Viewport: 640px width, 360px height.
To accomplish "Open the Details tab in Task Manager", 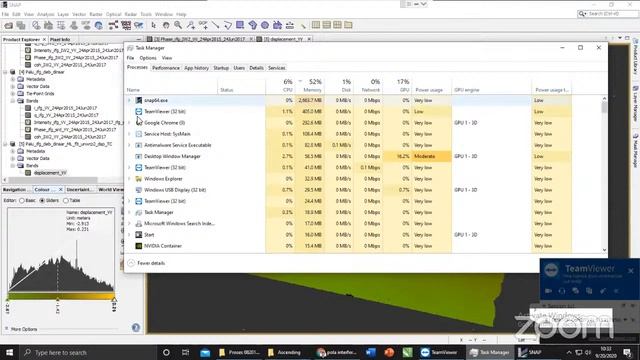I will 256,68.
